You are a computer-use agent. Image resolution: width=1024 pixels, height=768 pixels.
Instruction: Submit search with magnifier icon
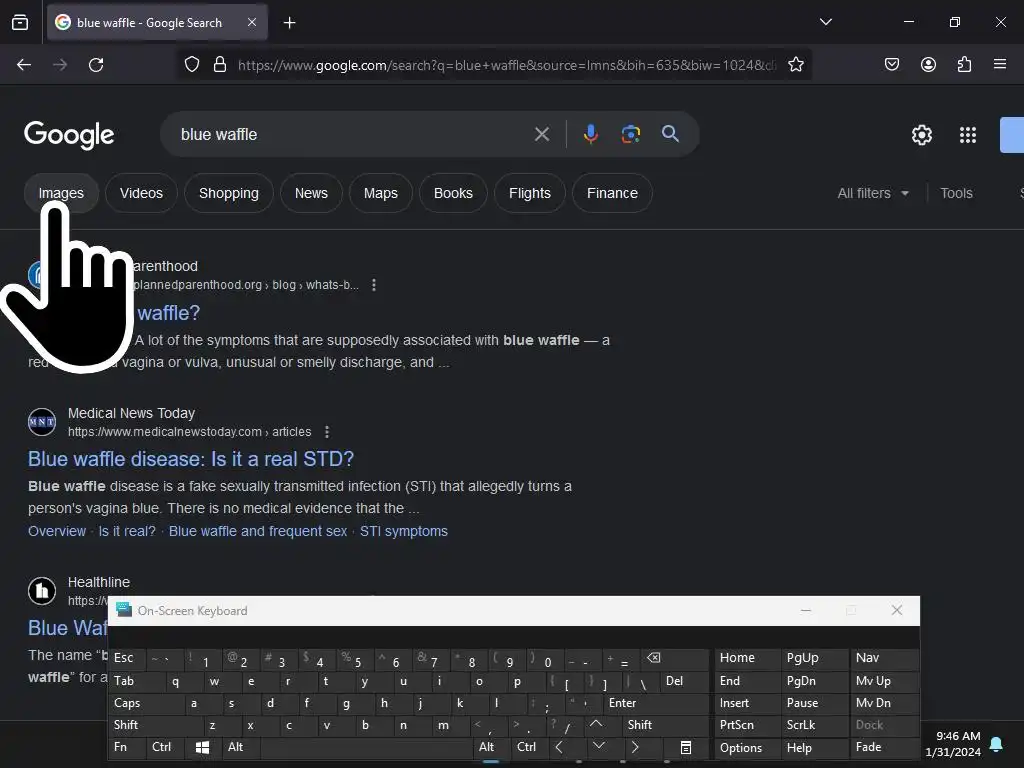pos(671,134)
